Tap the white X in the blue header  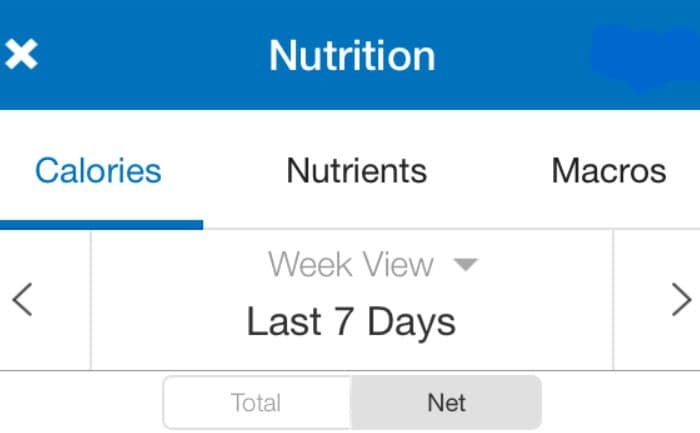click(x=21, y=54)
